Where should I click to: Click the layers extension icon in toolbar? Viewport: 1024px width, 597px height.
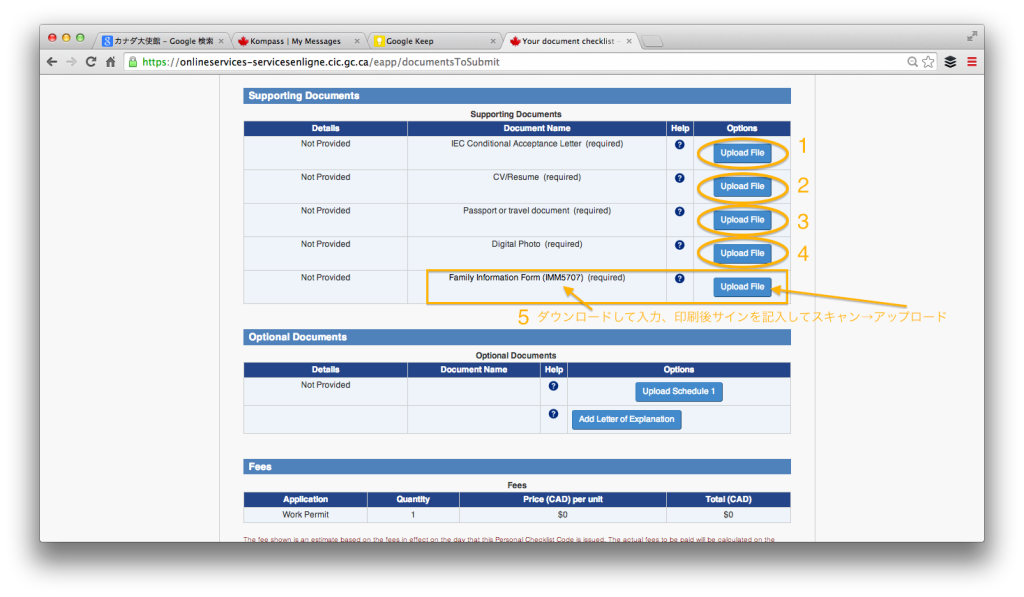tap(950, 61)
